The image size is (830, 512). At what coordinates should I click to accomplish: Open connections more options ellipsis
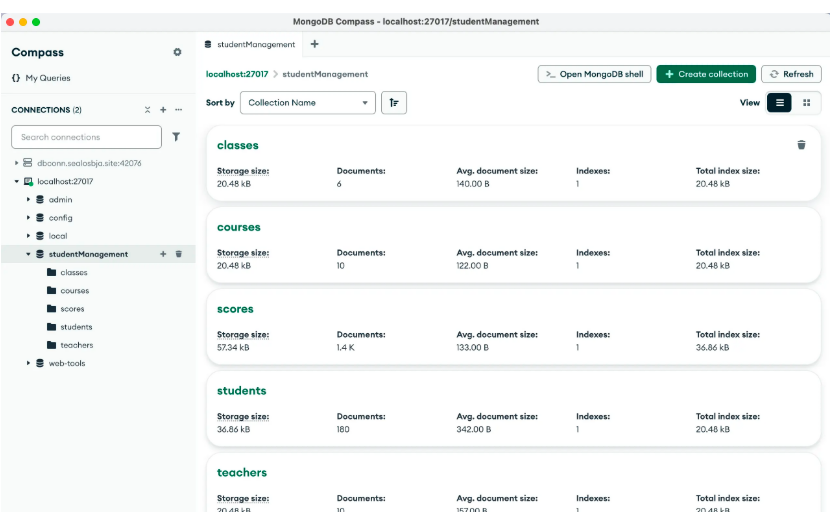179,110
